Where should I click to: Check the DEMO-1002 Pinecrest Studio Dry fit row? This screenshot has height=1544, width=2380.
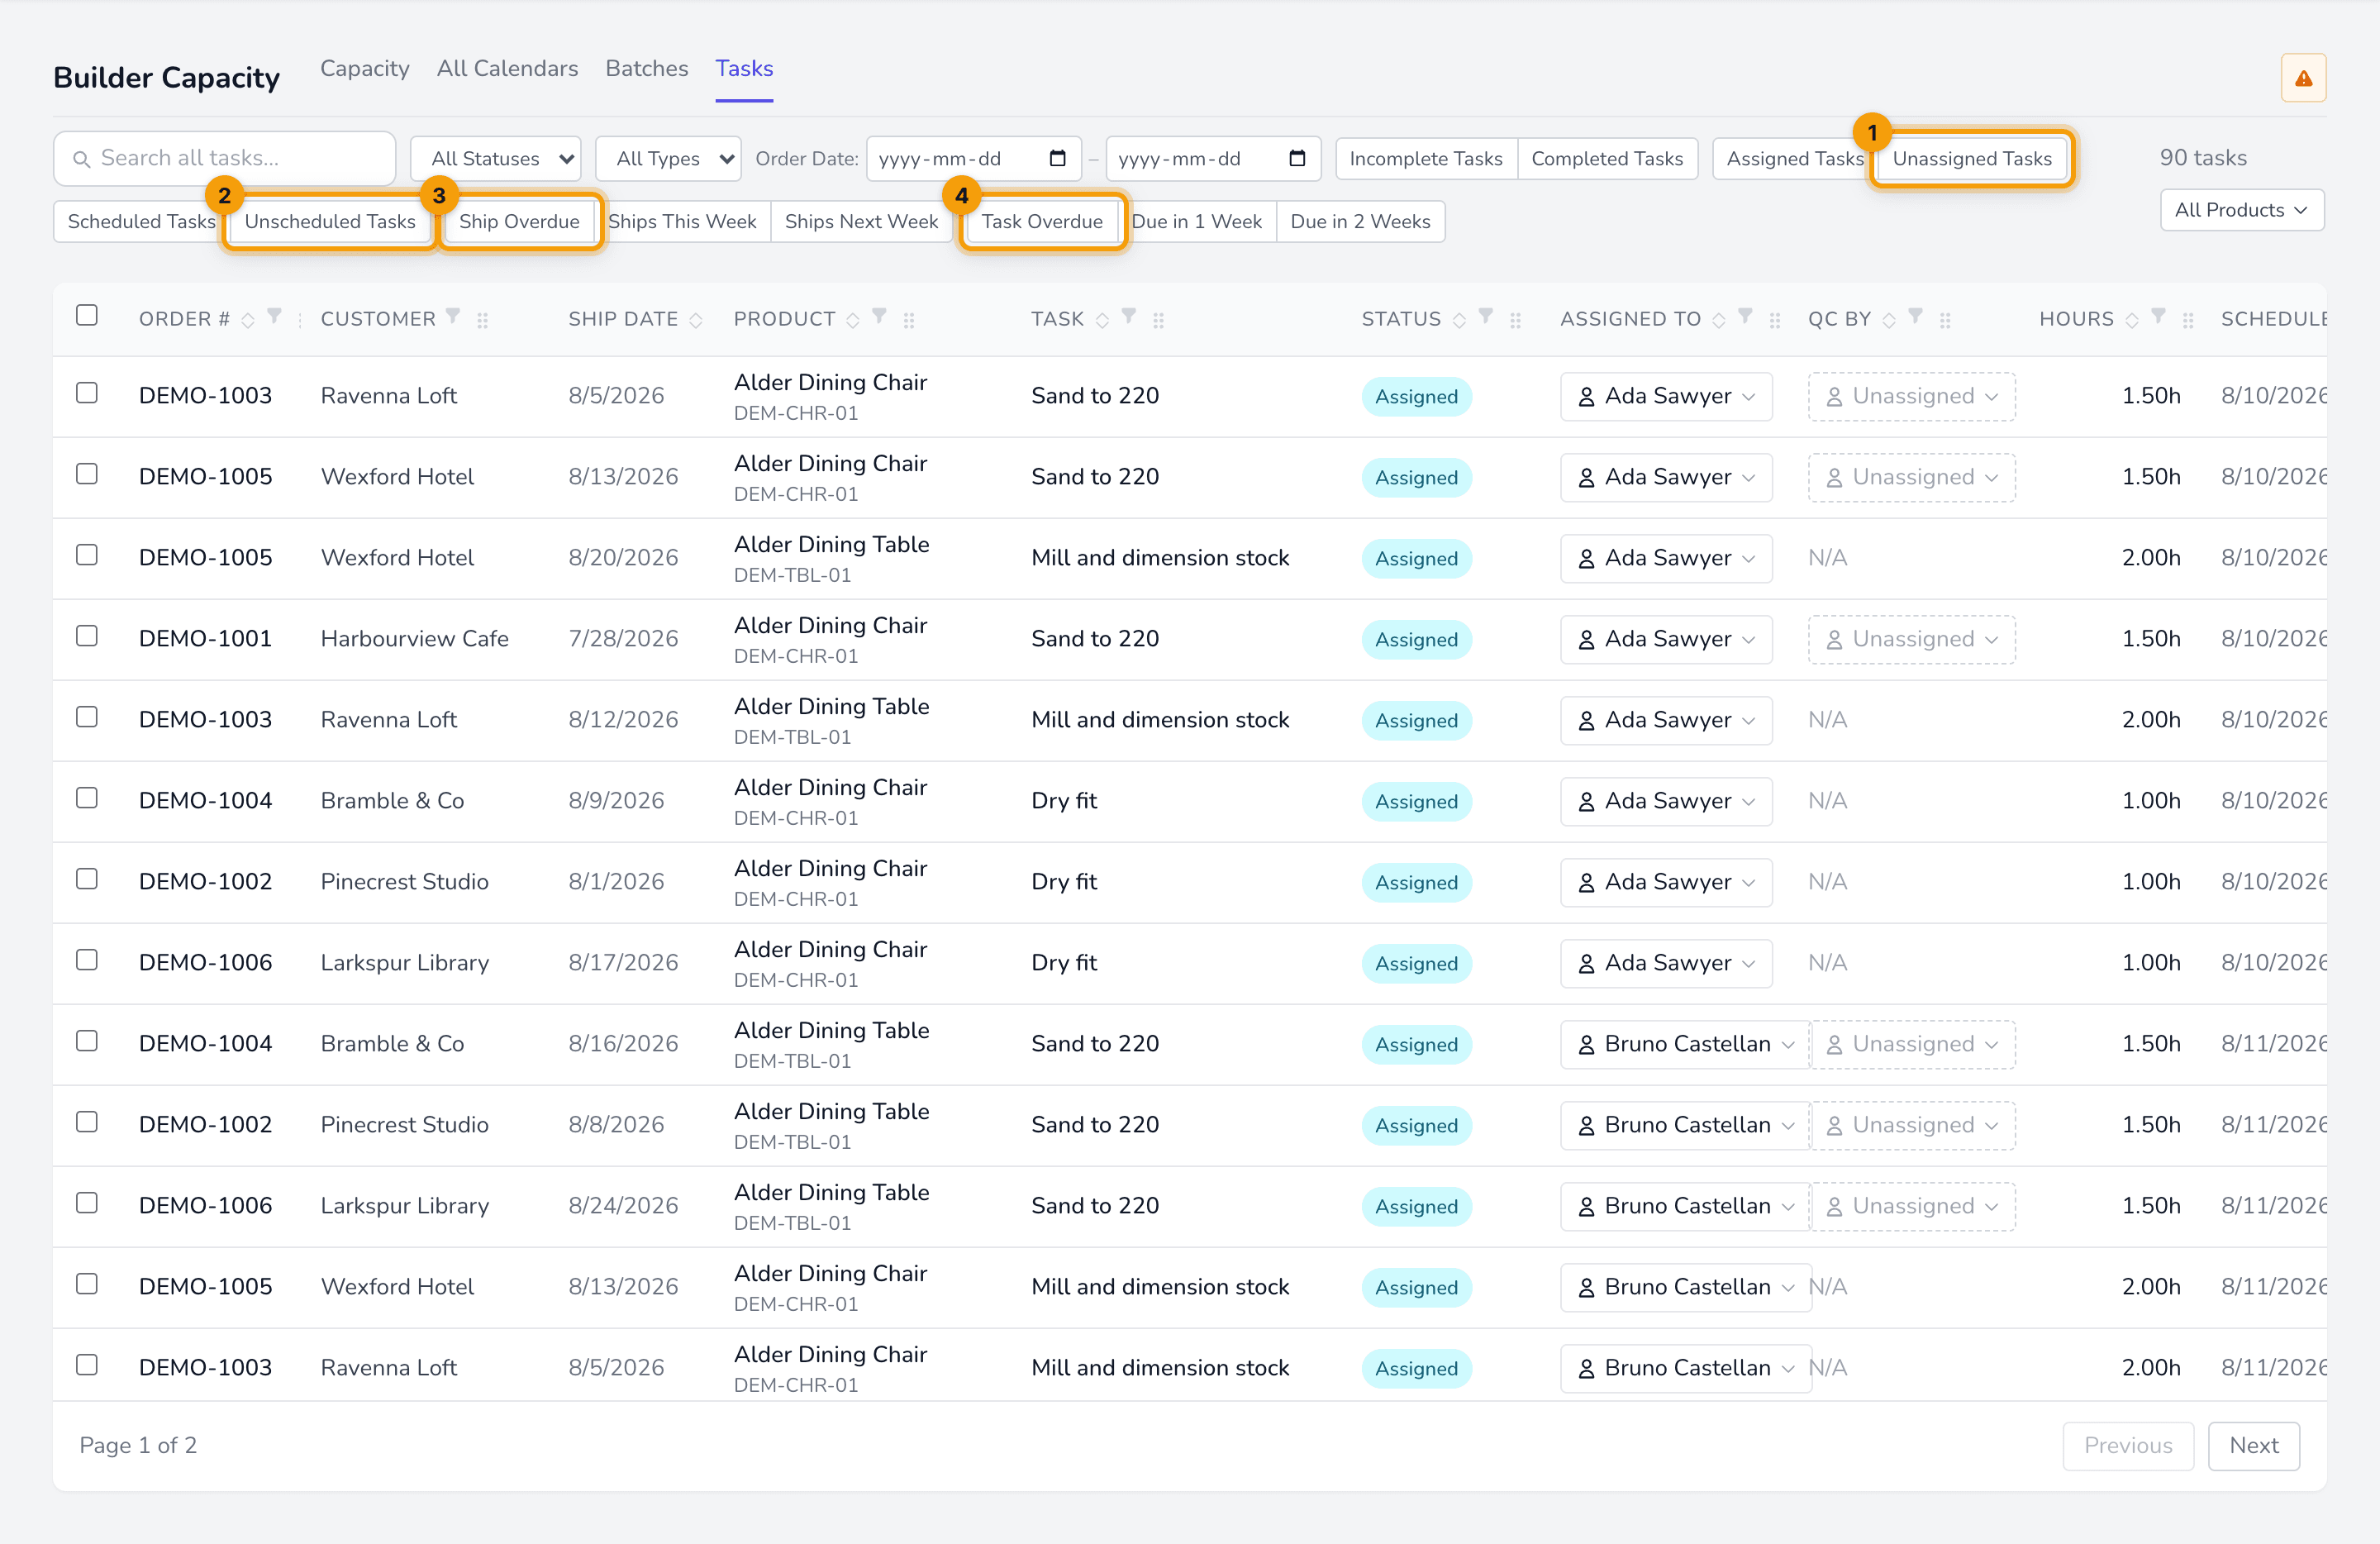pyautogui.click(x=87, y=879)
